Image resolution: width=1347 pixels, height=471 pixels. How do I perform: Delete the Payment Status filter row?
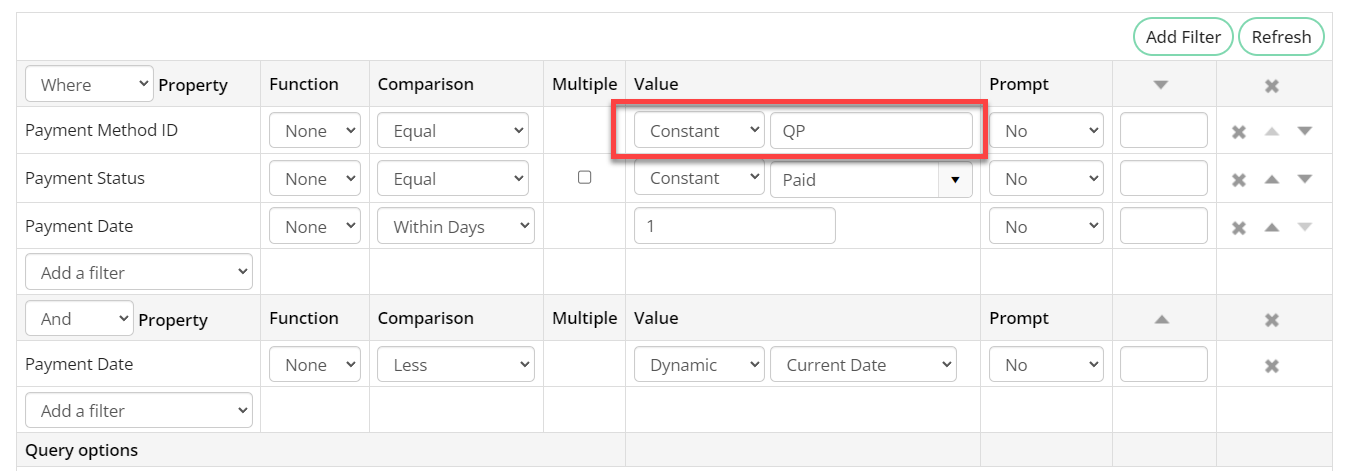(x=1238, y=180)
